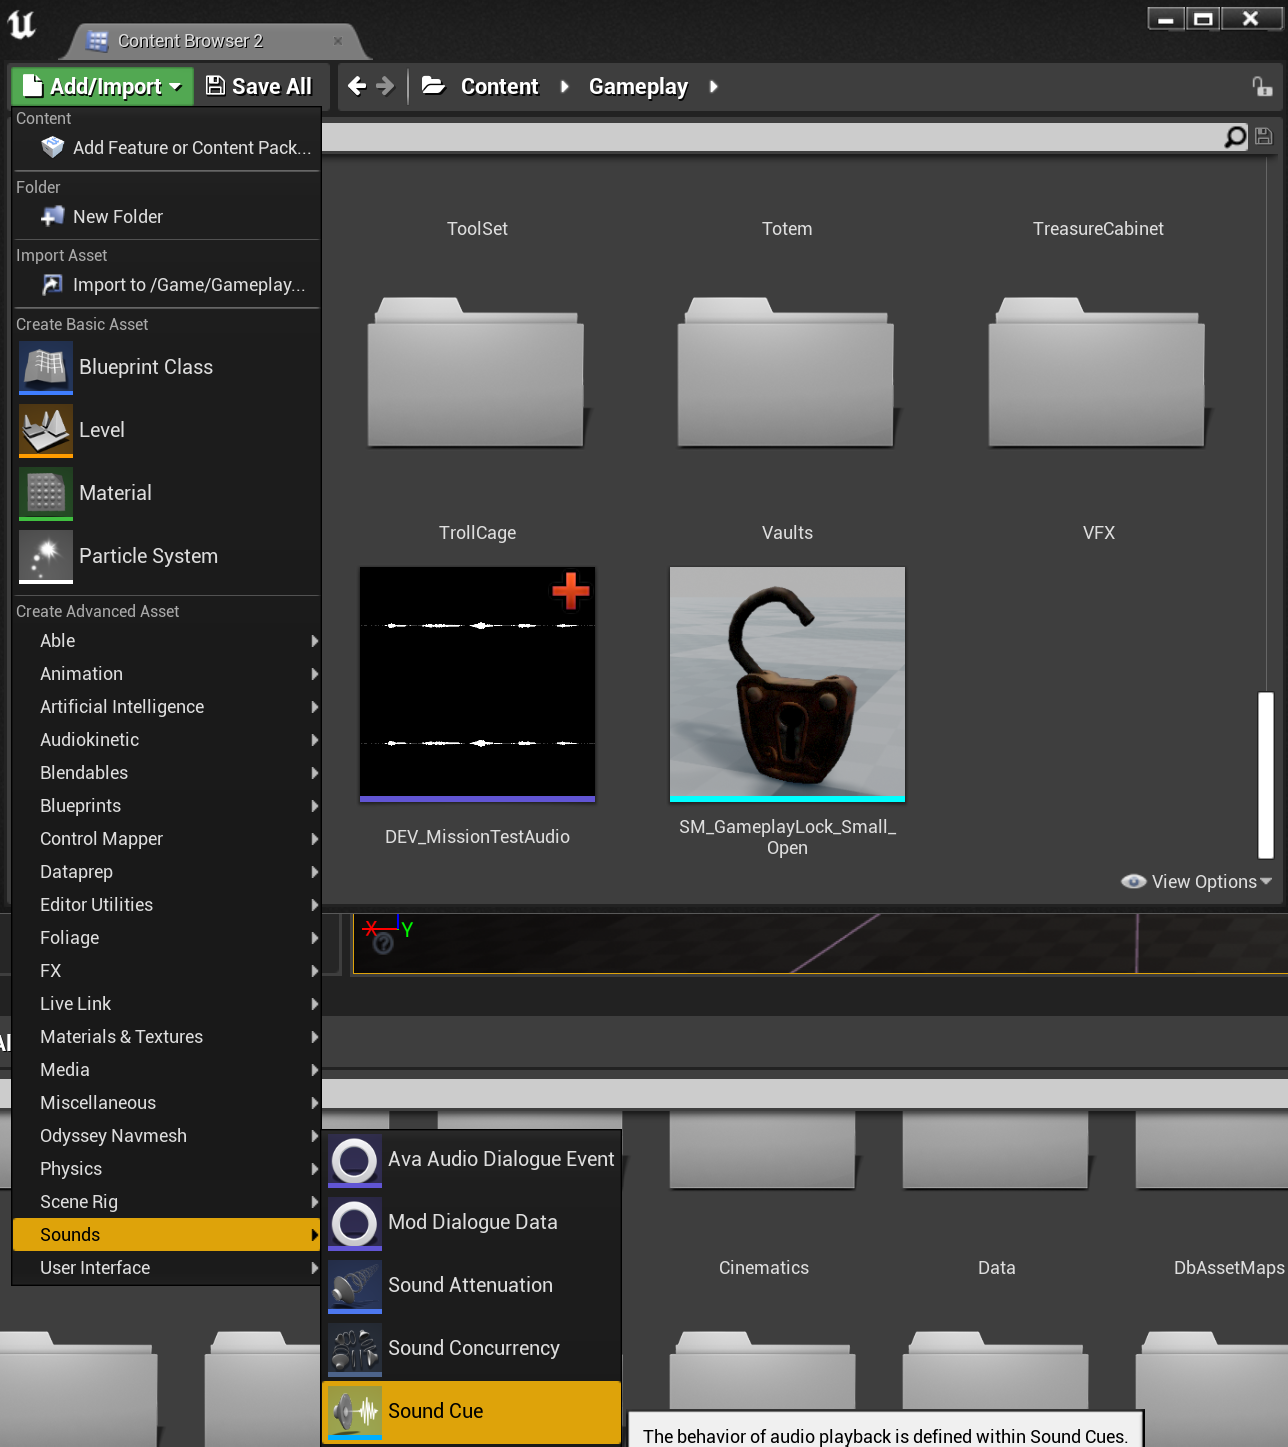Select the Sound Attenuation icon
Image resolution: width=1288 pixels, height=1447 pixels.
[355, 1284]
